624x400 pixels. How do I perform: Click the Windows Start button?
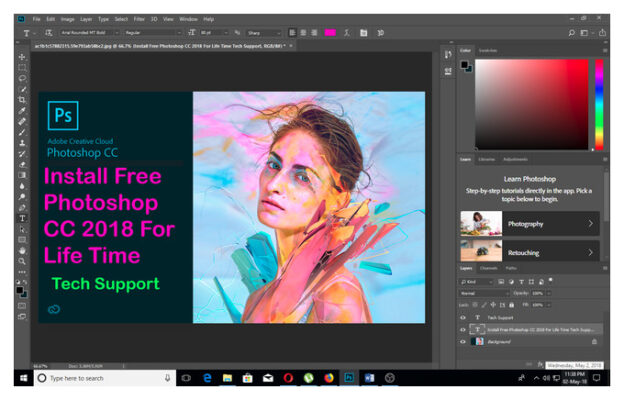[23, 378]
